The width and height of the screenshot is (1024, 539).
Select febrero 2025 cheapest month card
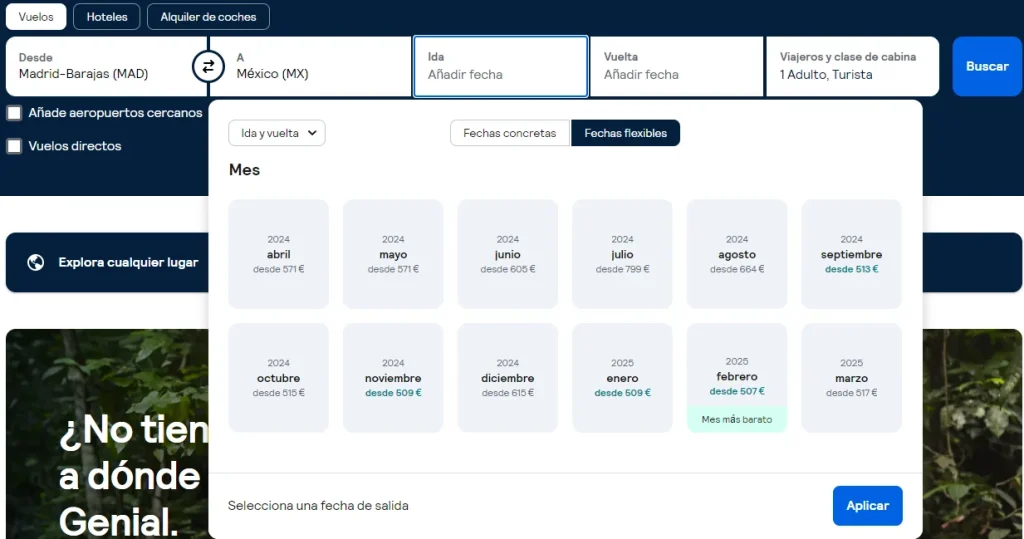coord(737,378)
